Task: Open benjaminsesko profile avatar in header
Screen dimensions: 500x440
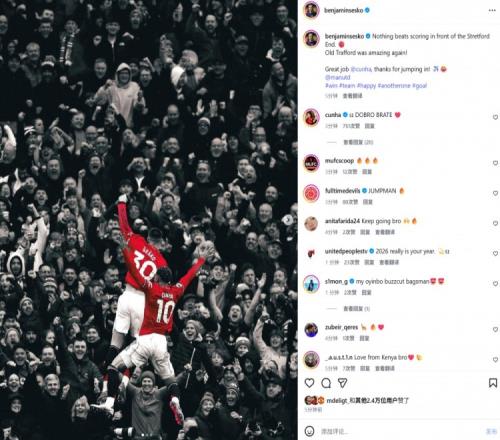Action: [311, 10]
